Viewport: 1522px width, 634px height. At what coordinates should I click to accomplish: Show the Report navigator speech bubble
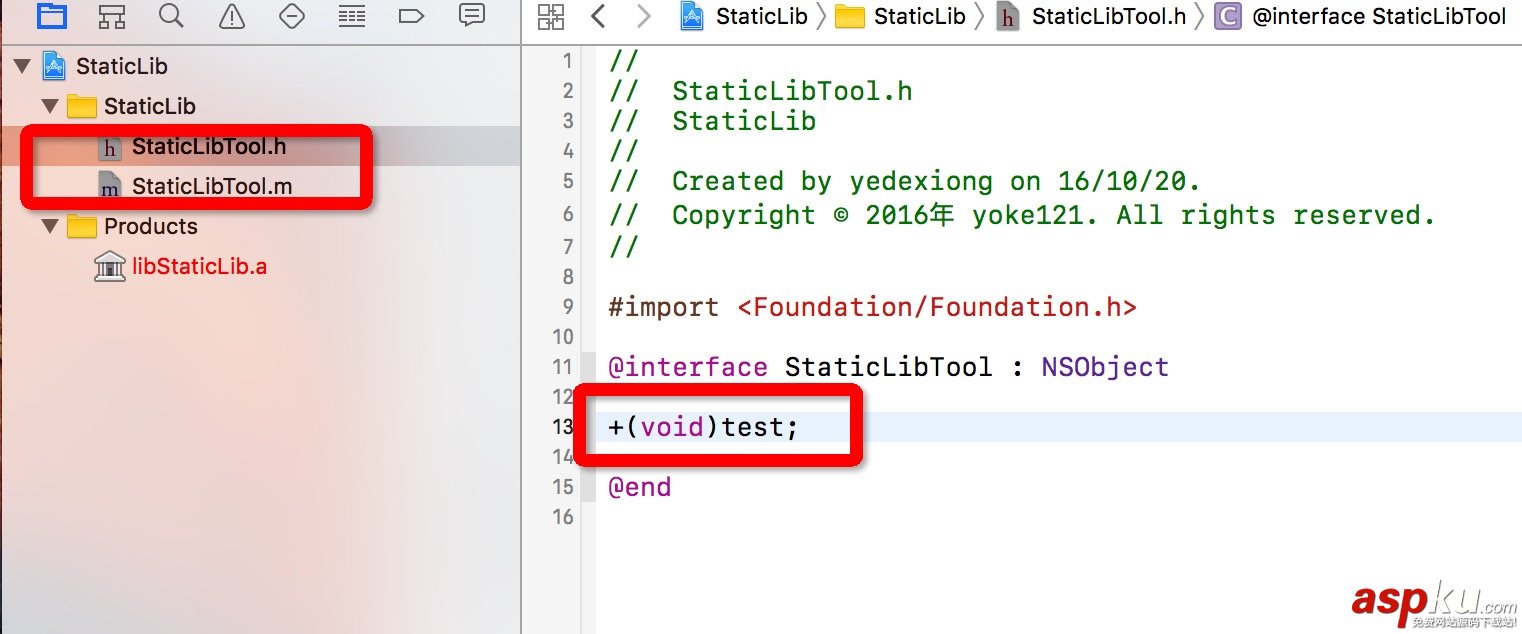click(471, 16)
